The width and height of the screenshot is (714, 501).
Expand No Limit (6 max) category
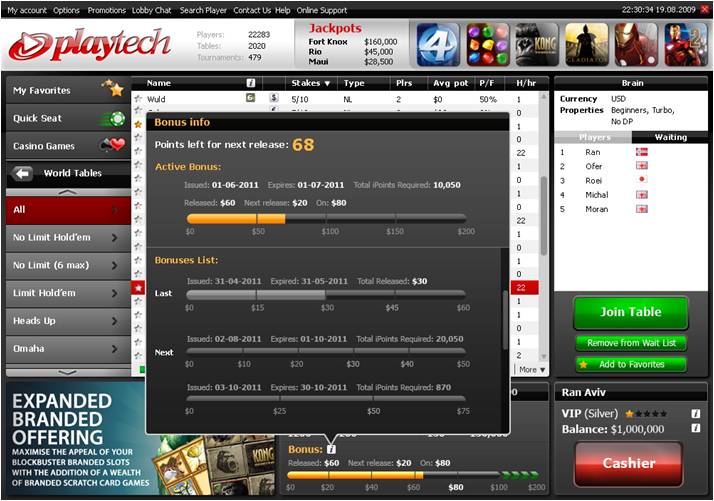(x=114, y=266)
